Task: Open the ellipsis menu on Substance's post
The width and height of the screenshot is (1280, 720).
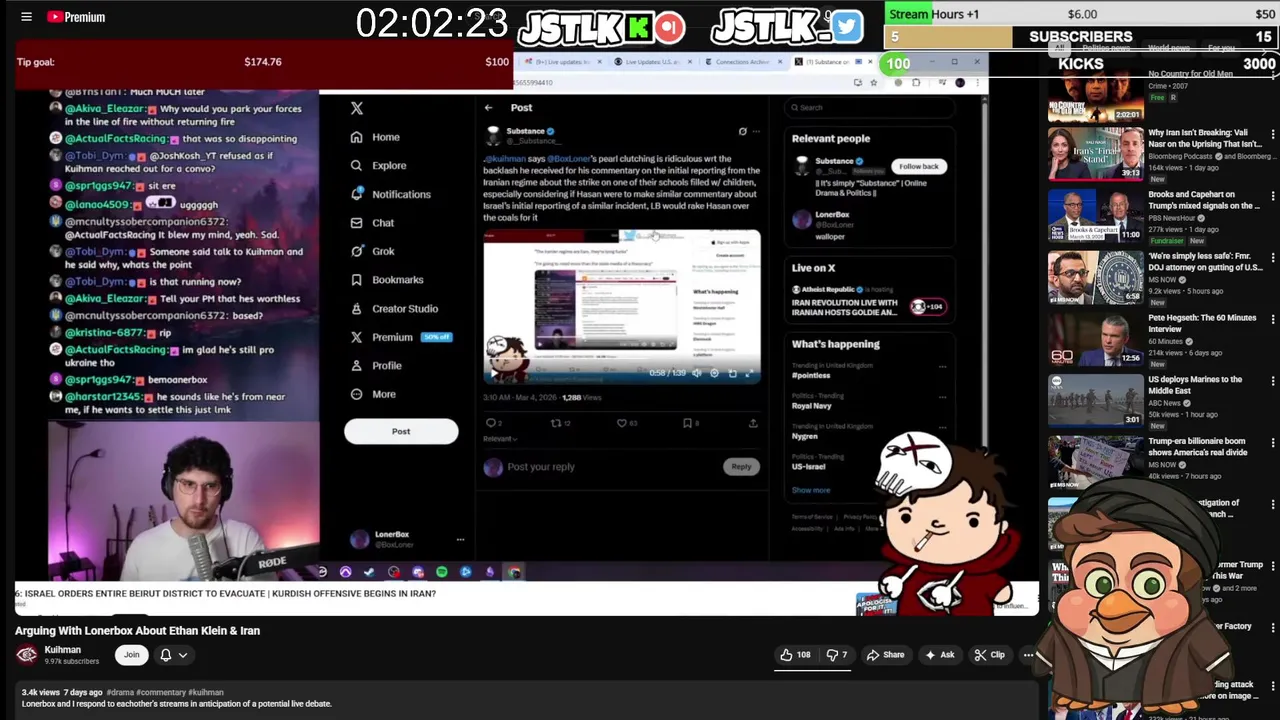Action: coord(756,131)
